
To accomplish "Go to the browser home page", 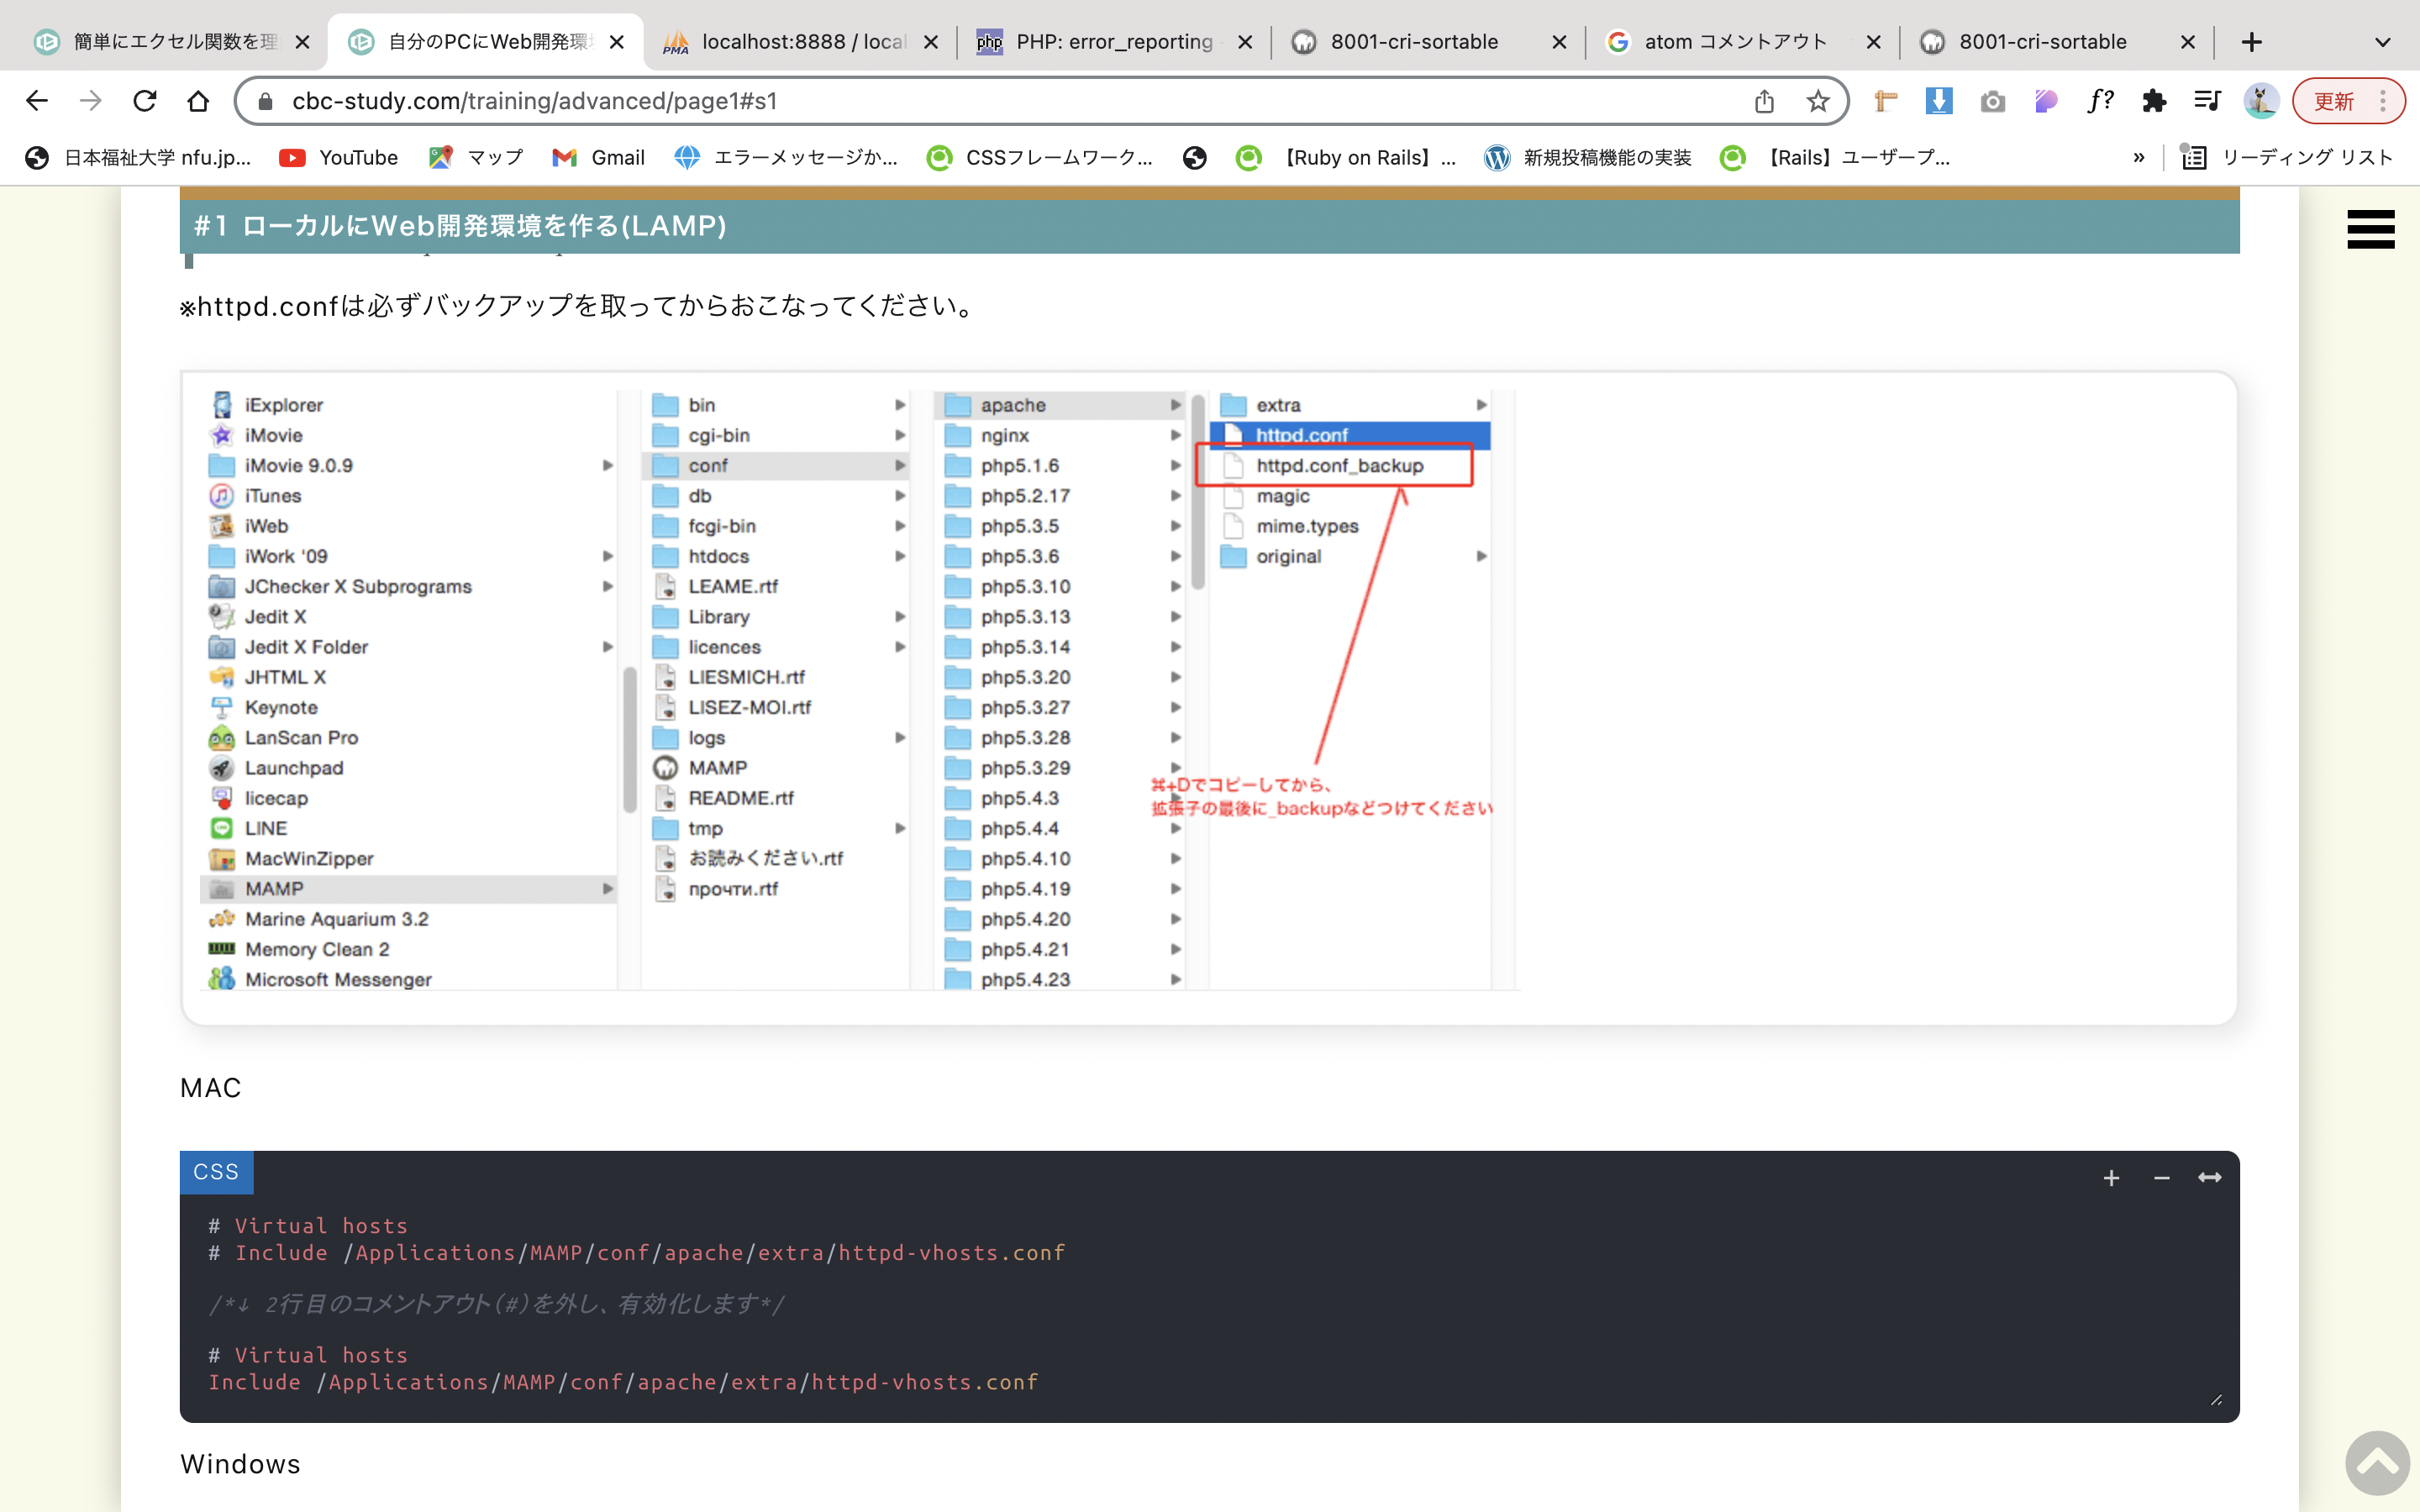I will (x=198, y=101).
